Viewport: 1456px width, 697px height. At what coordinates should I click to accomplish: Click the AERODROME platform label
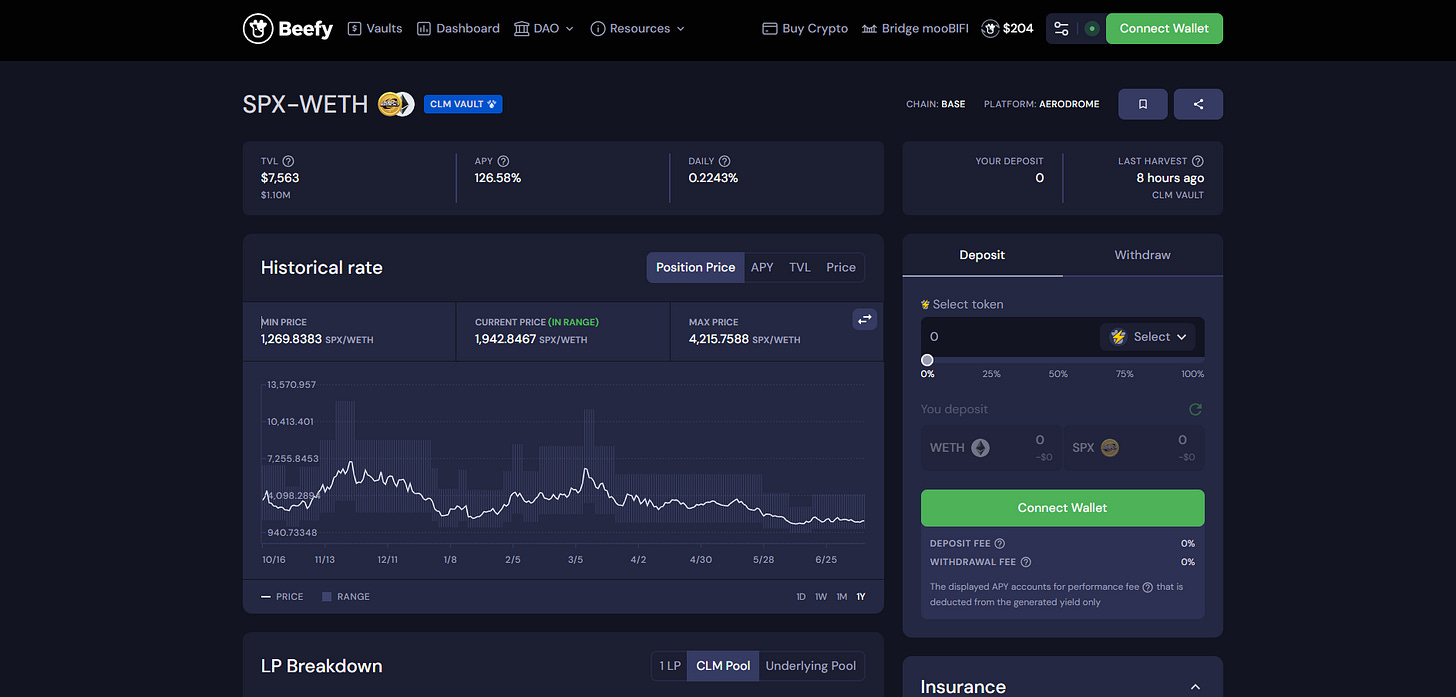[1069, 104]
